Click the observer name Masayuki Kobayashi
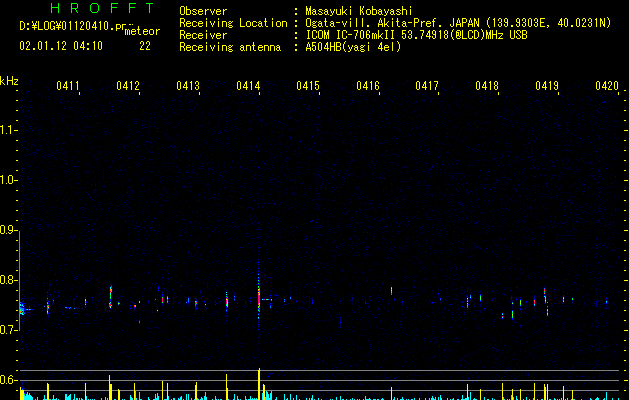This screenshot has width=629, height=400. [x=359, y=11]
